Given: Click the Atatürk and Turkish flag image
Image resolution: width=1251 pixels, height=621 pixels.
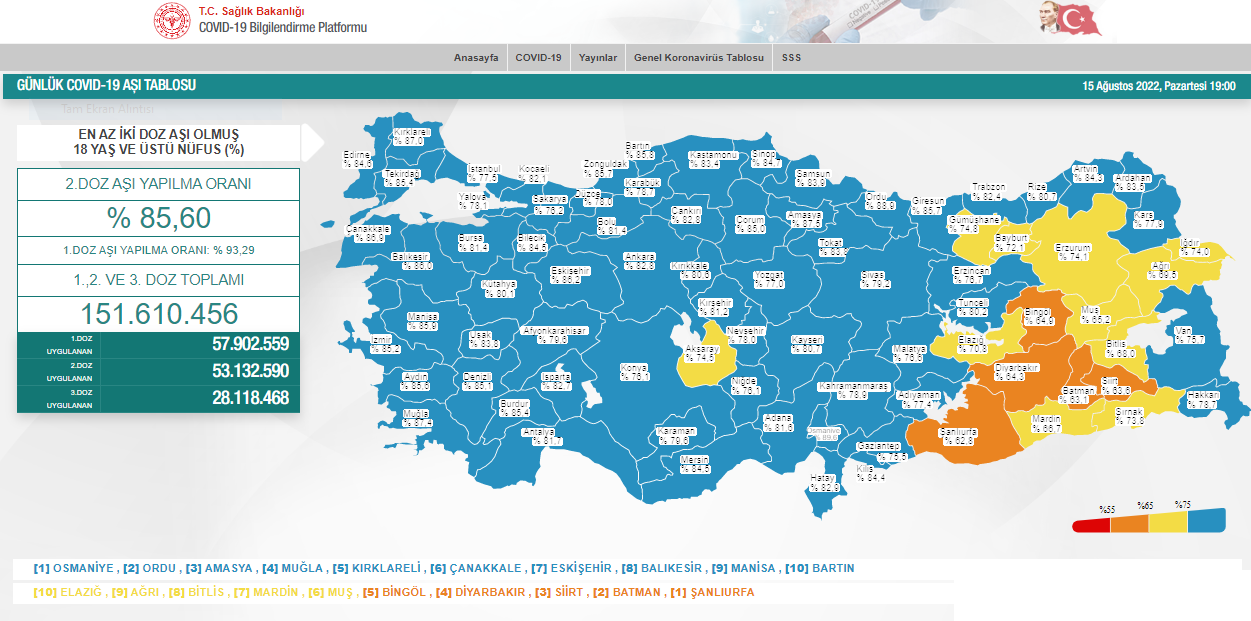Looking at the screenshot, I should [1071, 19].
